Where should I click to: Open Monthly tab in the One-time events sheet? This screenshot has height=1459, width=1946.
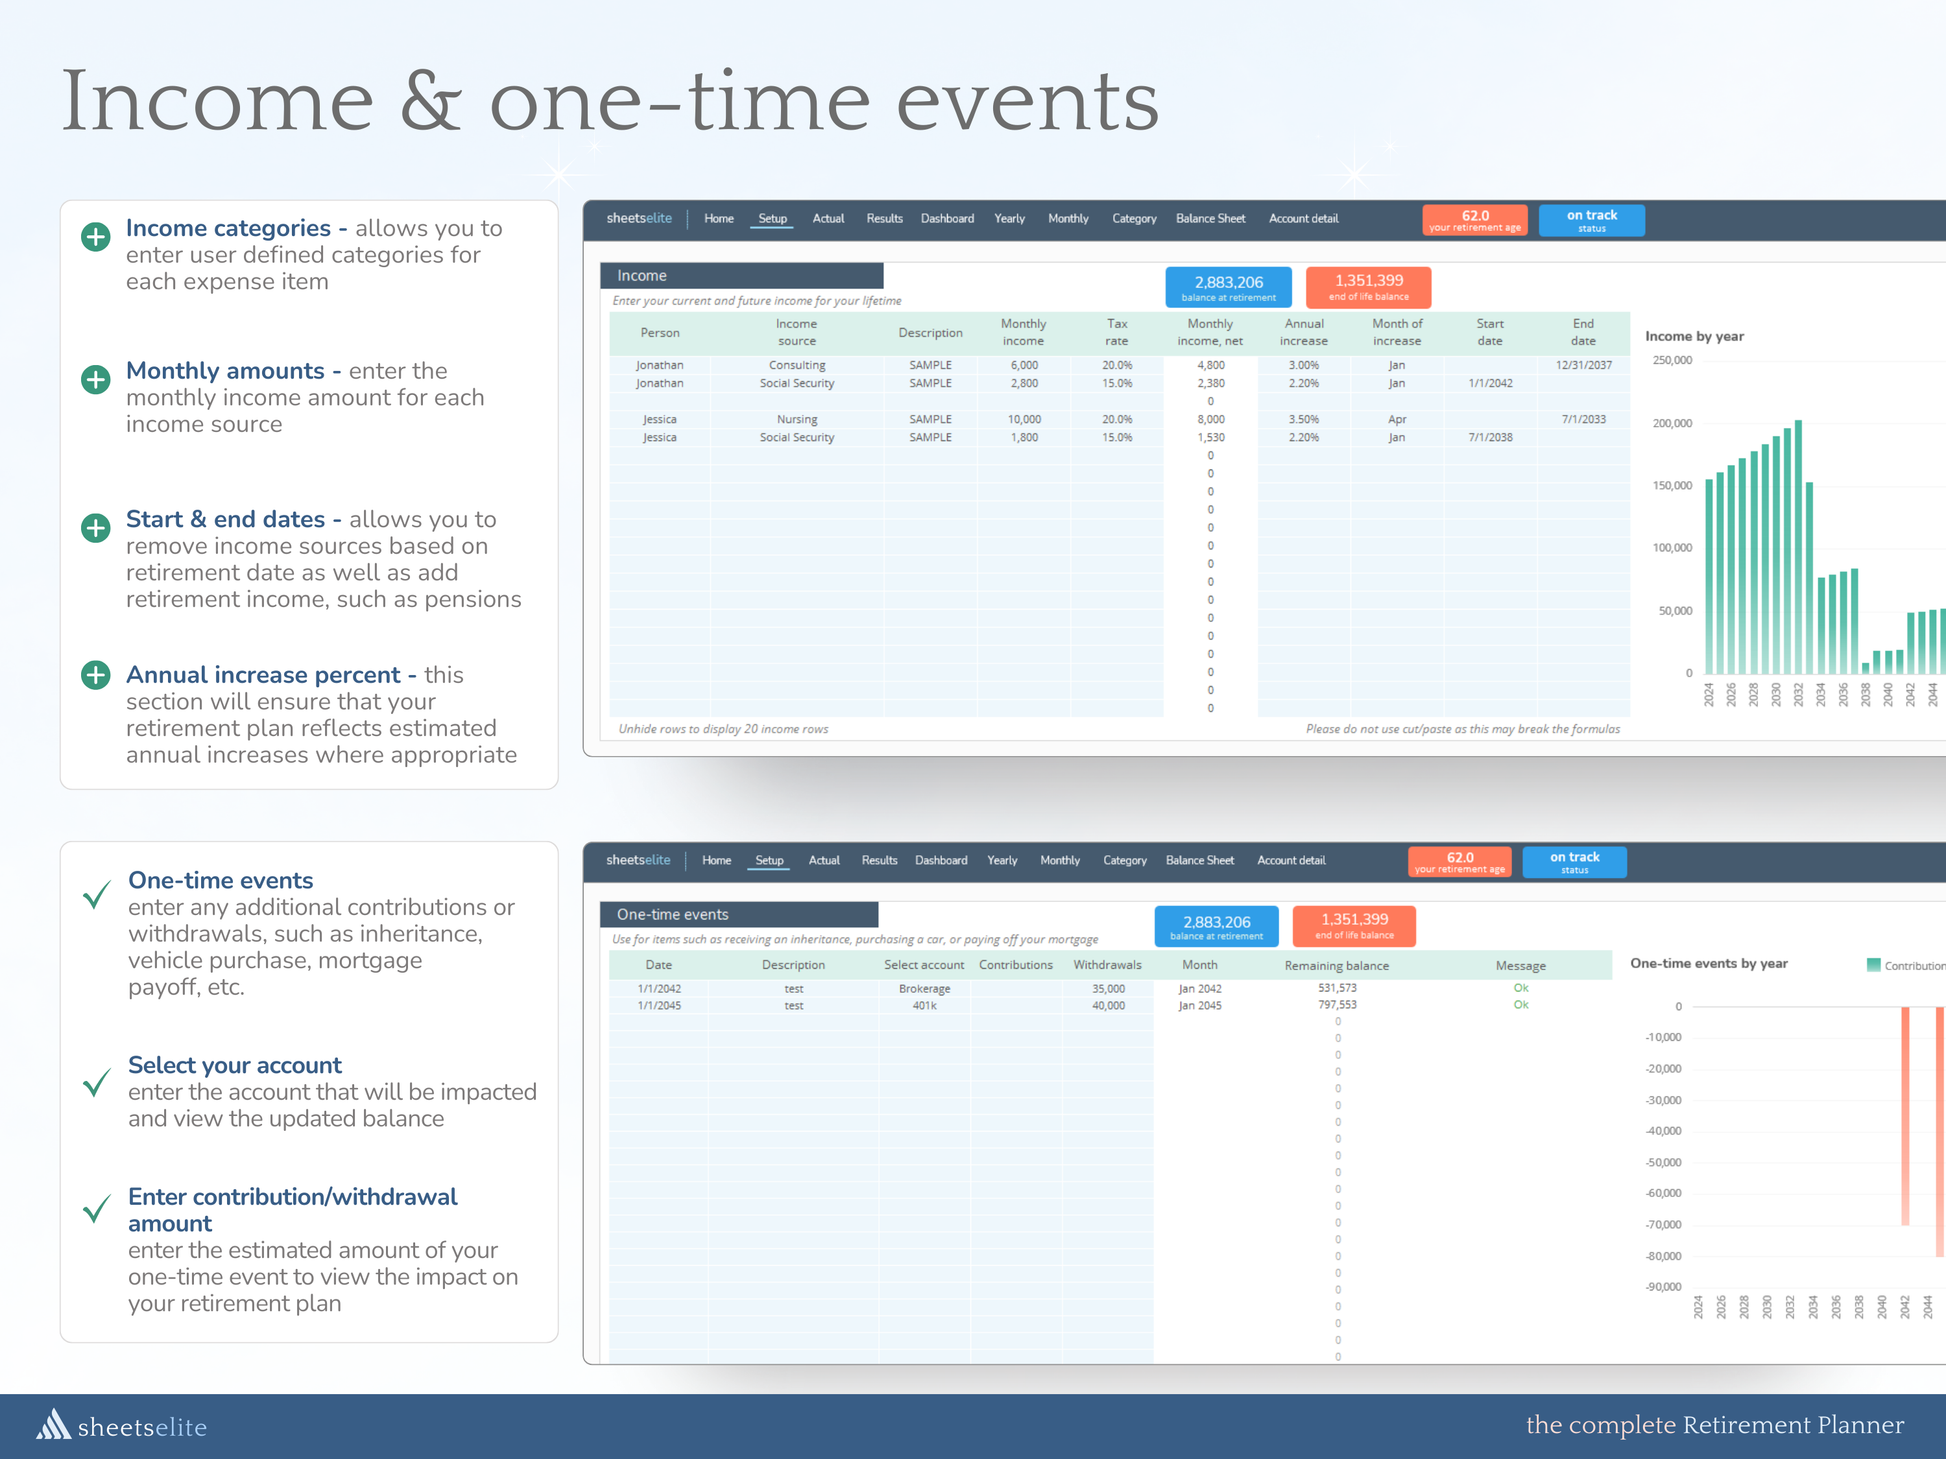tap(1060, 860)
